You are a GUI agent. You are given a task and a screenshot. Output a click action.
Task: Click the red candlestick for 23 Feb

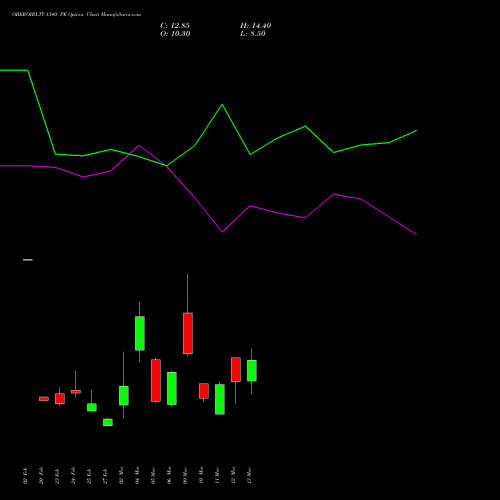point(60,399)
